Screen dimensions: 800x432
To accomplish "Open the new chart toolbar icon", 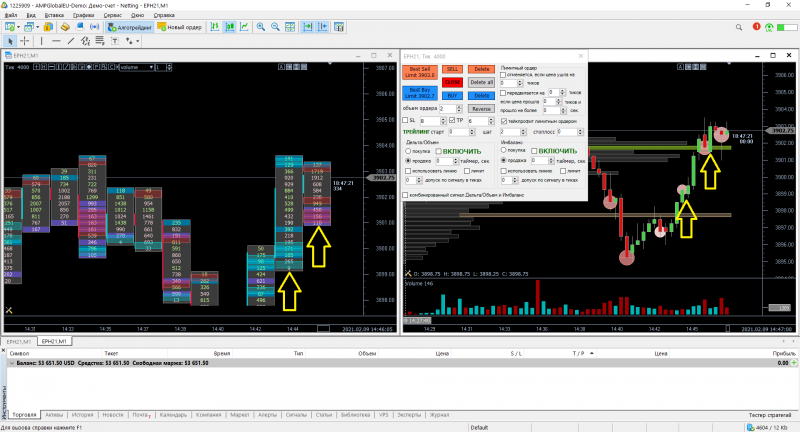I will (x=10, y=27).
